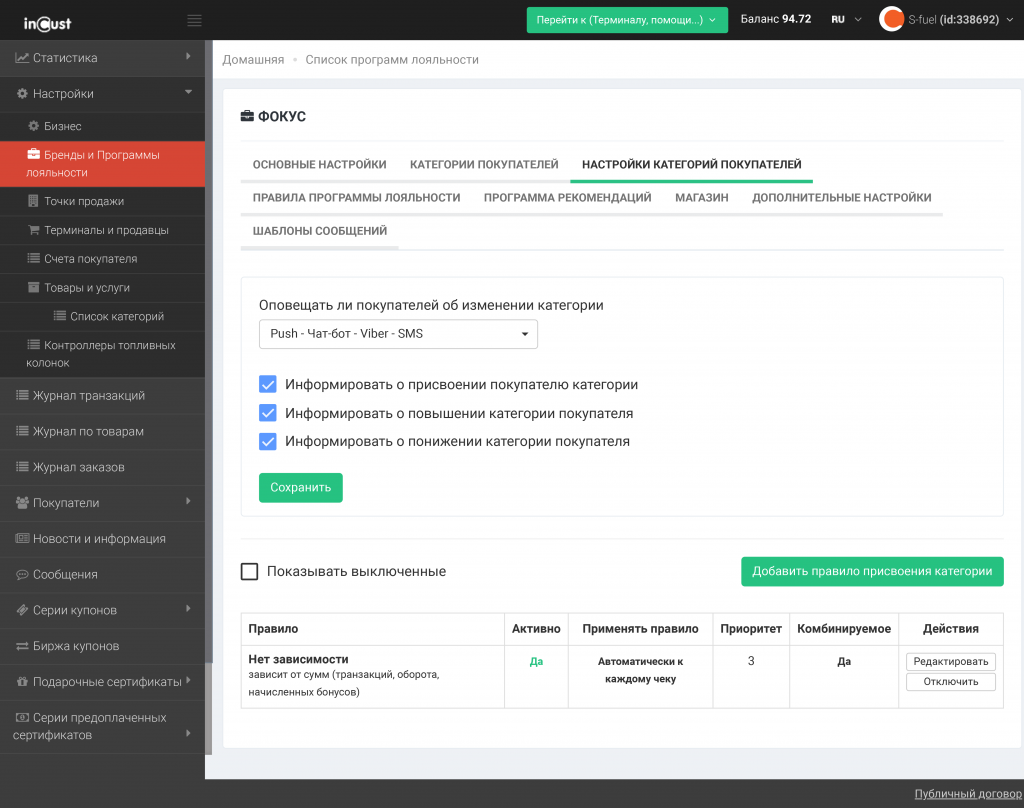Switch to the Основные настройки tab
This screenshot has height=808, width=1024.
[x=319, y=165]
